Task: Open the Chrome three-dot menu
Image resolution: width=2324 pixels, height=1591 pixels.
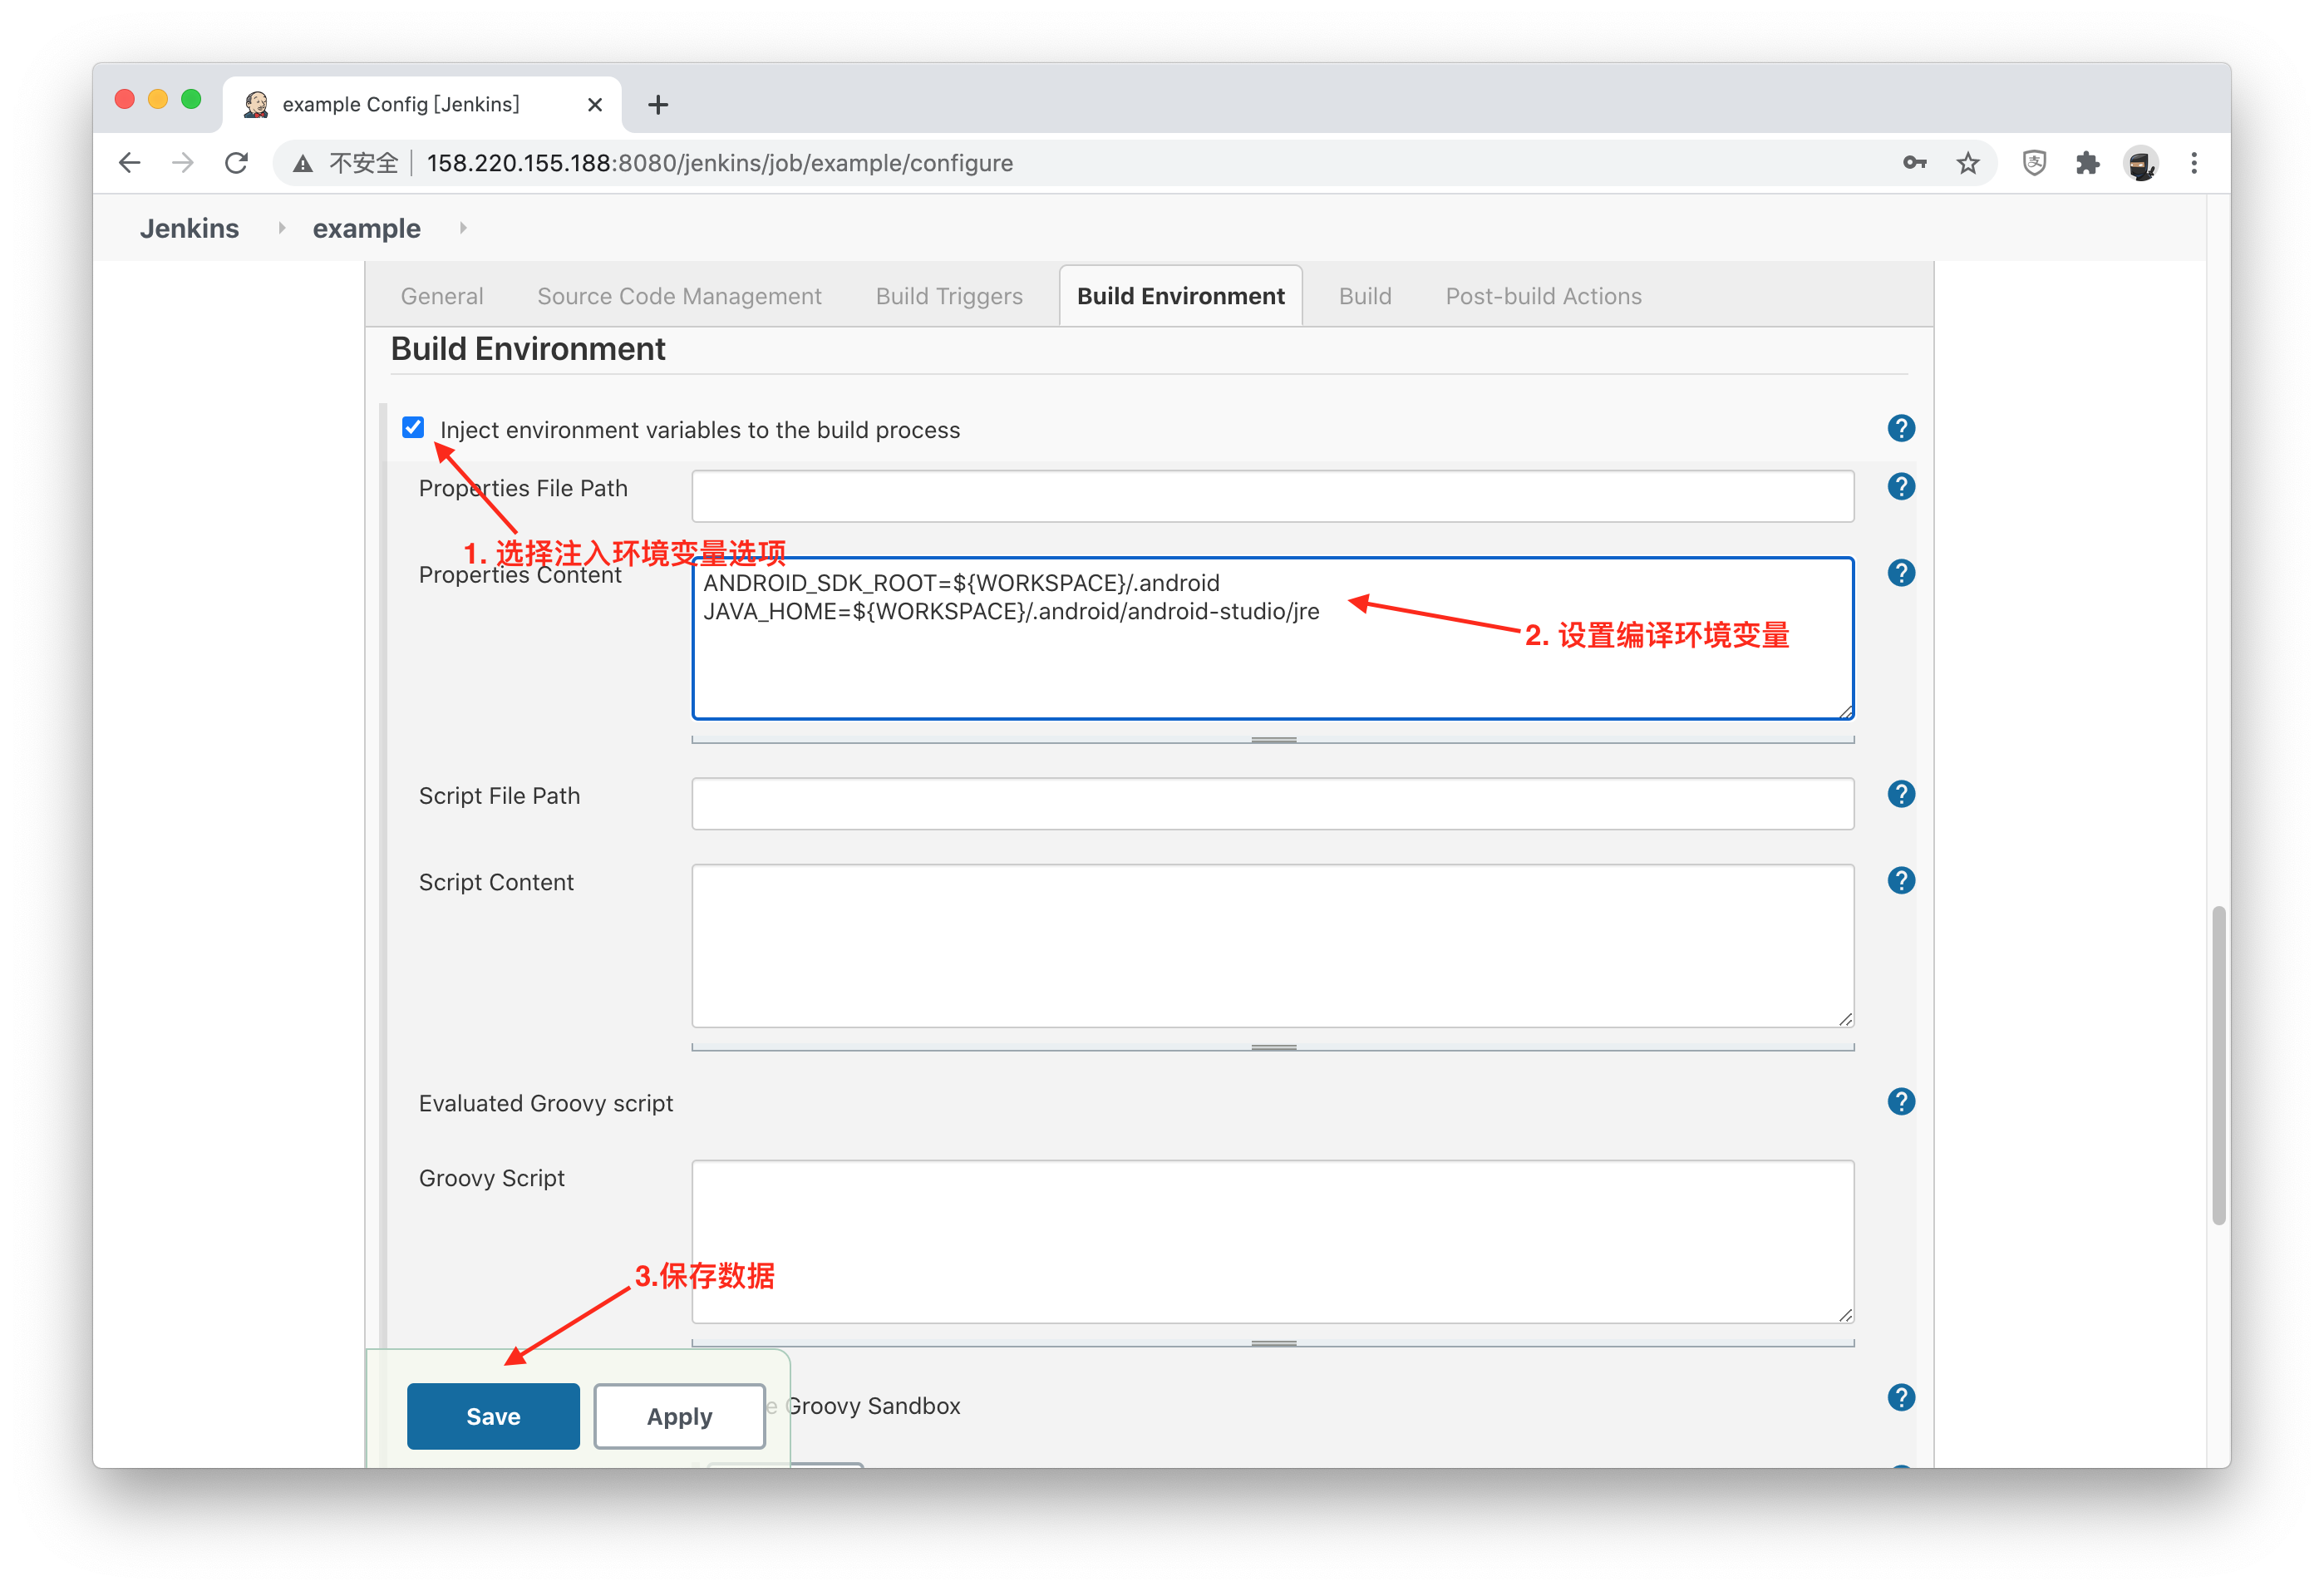Action: (2194, 163)
